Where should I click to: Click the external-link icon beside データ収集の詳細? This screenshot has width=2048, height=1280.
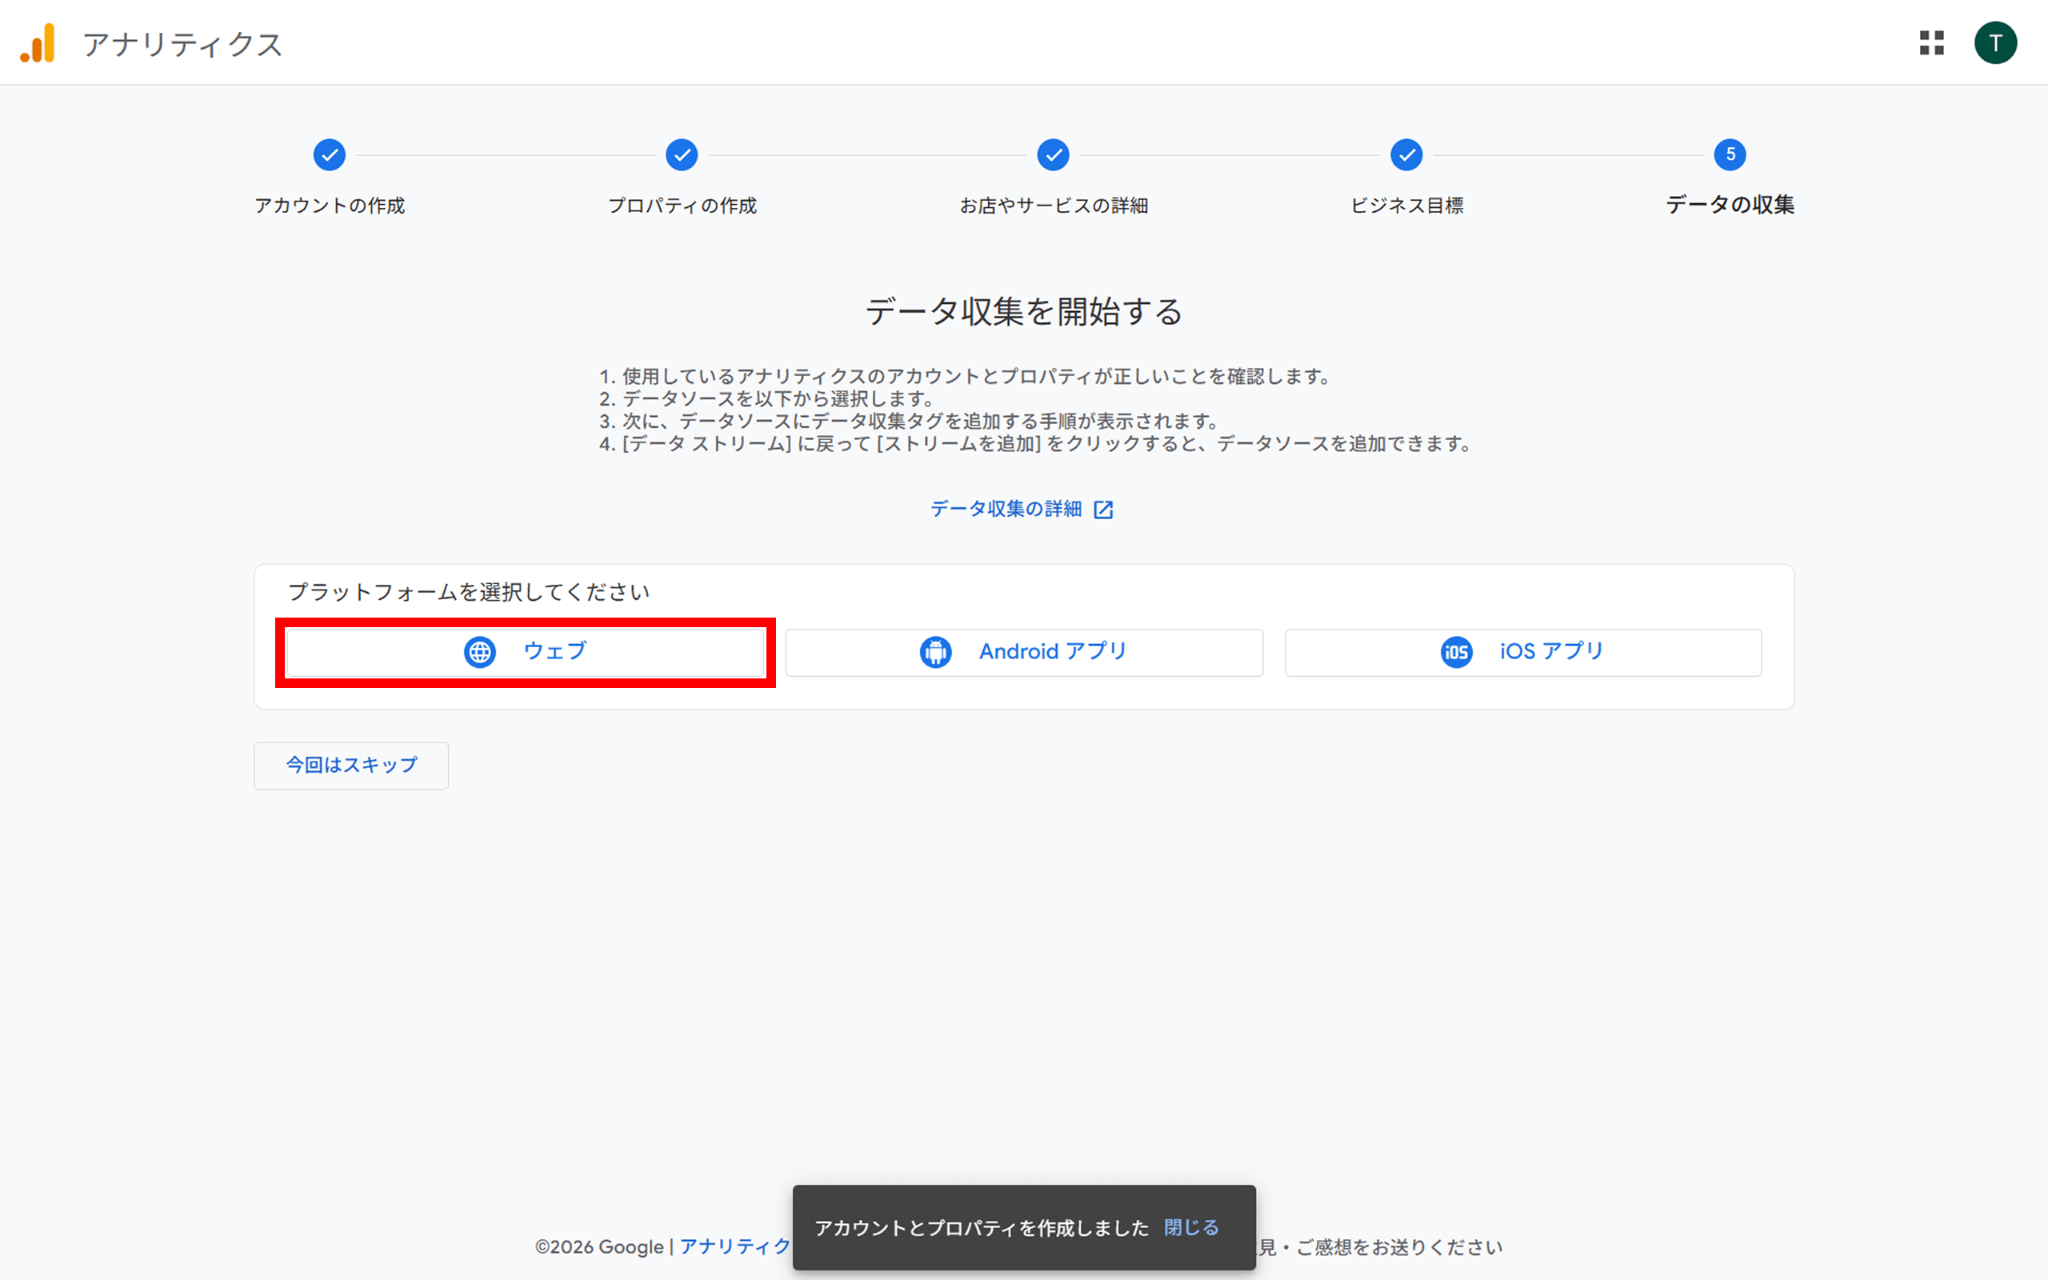tap(1103, 510)
